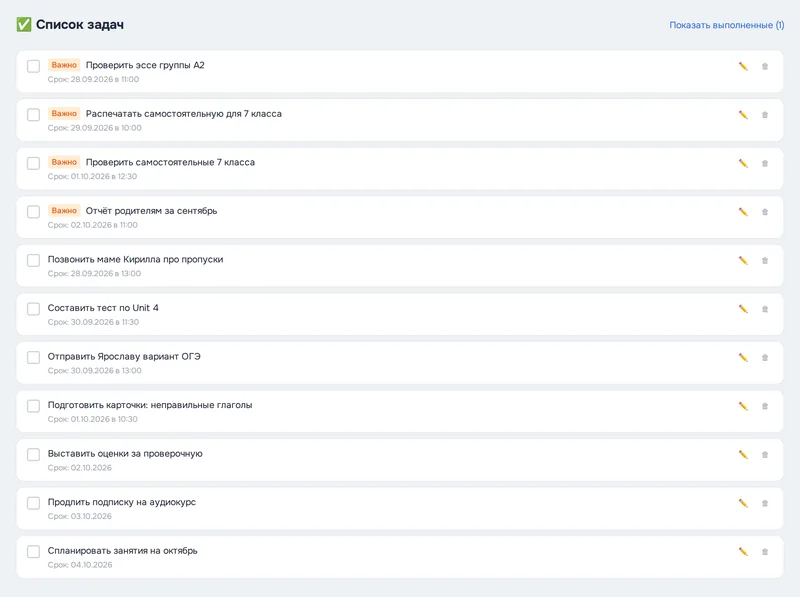Edit task Отправить Ярославу вариант ОГЭ
This screenshot has height=597, width=800.
pyautogui.click(x=743, y=358)
